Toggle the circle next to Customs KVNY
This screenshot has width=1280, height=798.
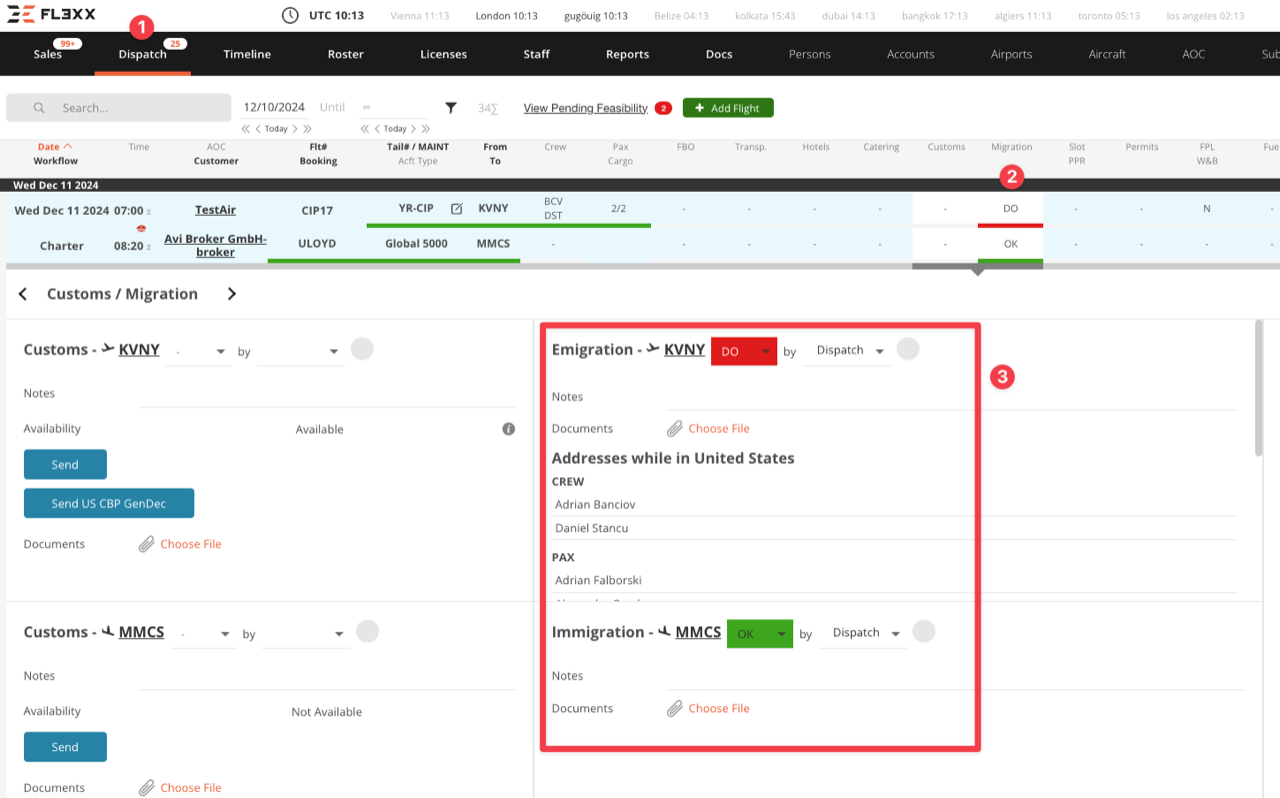click(362, 349)
